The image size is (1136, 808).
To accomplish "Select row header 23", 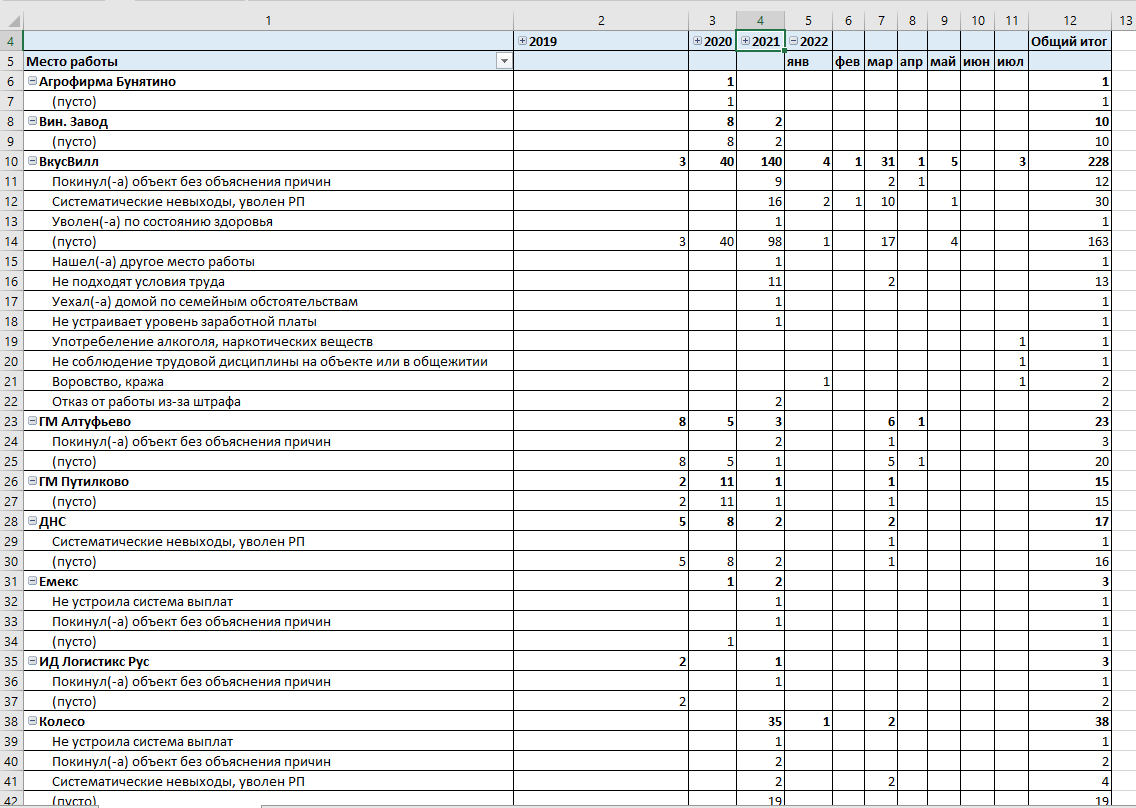I will coord(12,422).
